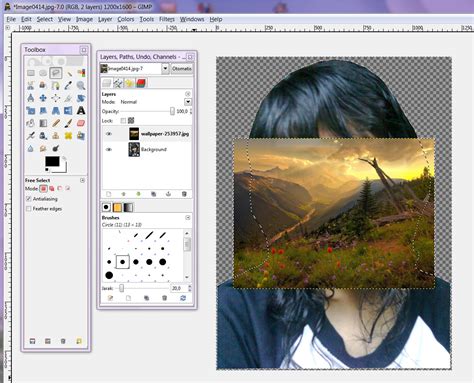474x383 pixels.
Task: Open the Colors menu
Action: pos(126,19)
